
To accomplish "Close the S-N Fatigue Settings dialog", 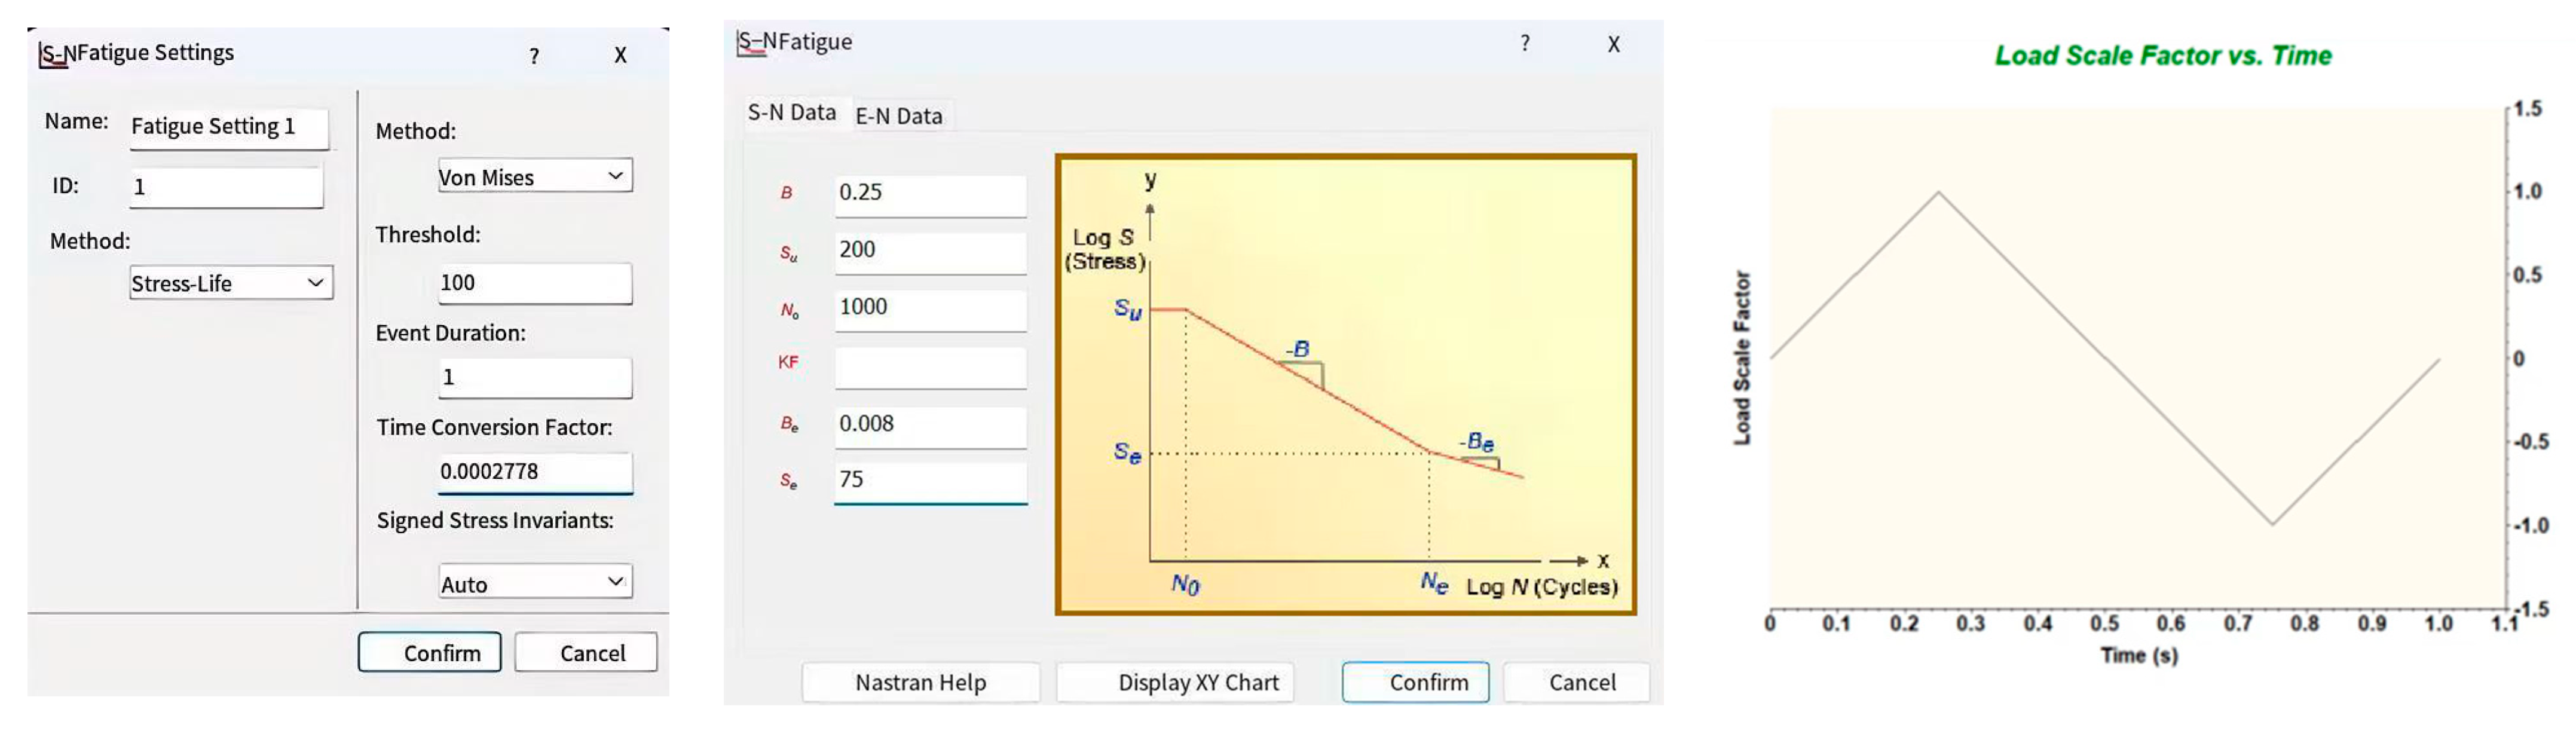I will point(620,56).
